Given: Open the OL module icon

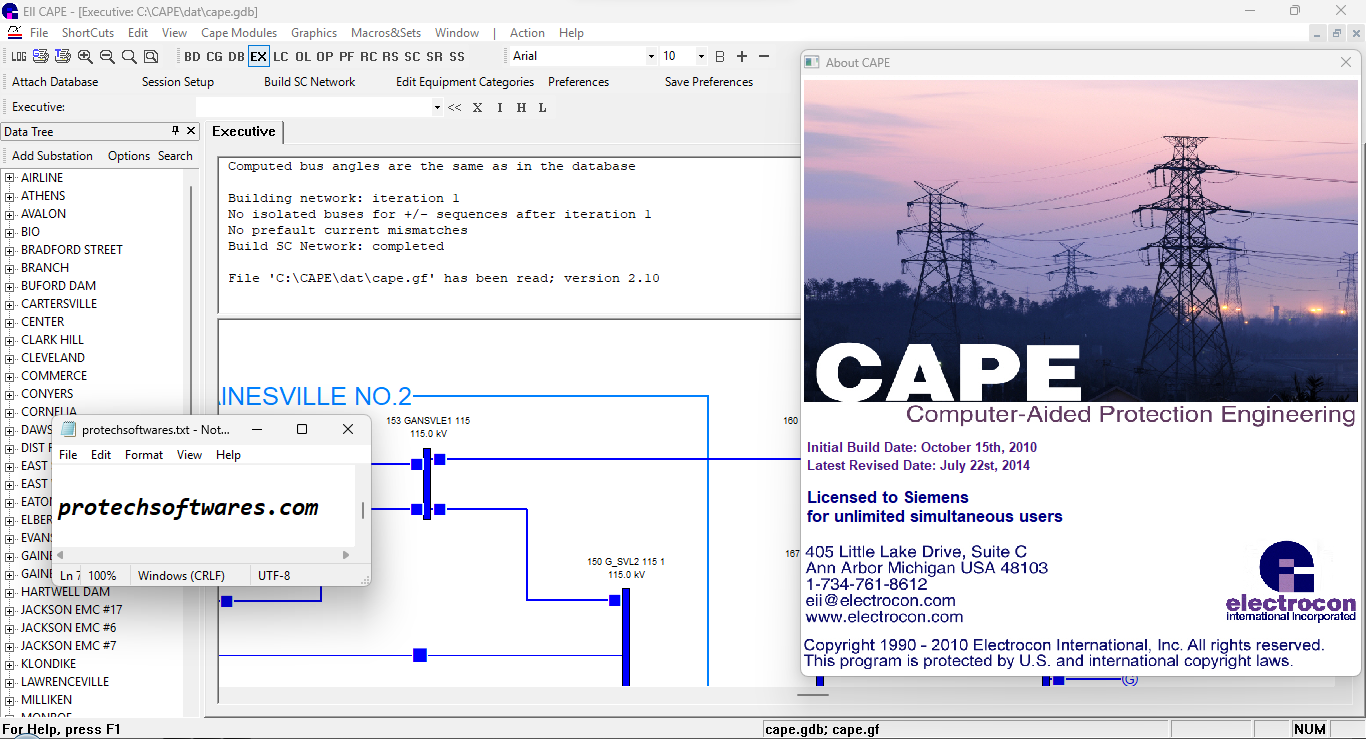Looking at the screenshot, I should 303,57.
